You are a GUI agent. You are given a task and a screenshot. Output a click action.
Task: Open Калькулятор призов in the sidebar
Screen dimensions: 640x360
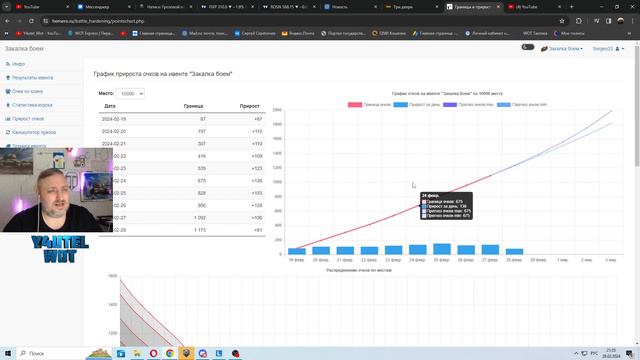[31, 132]
